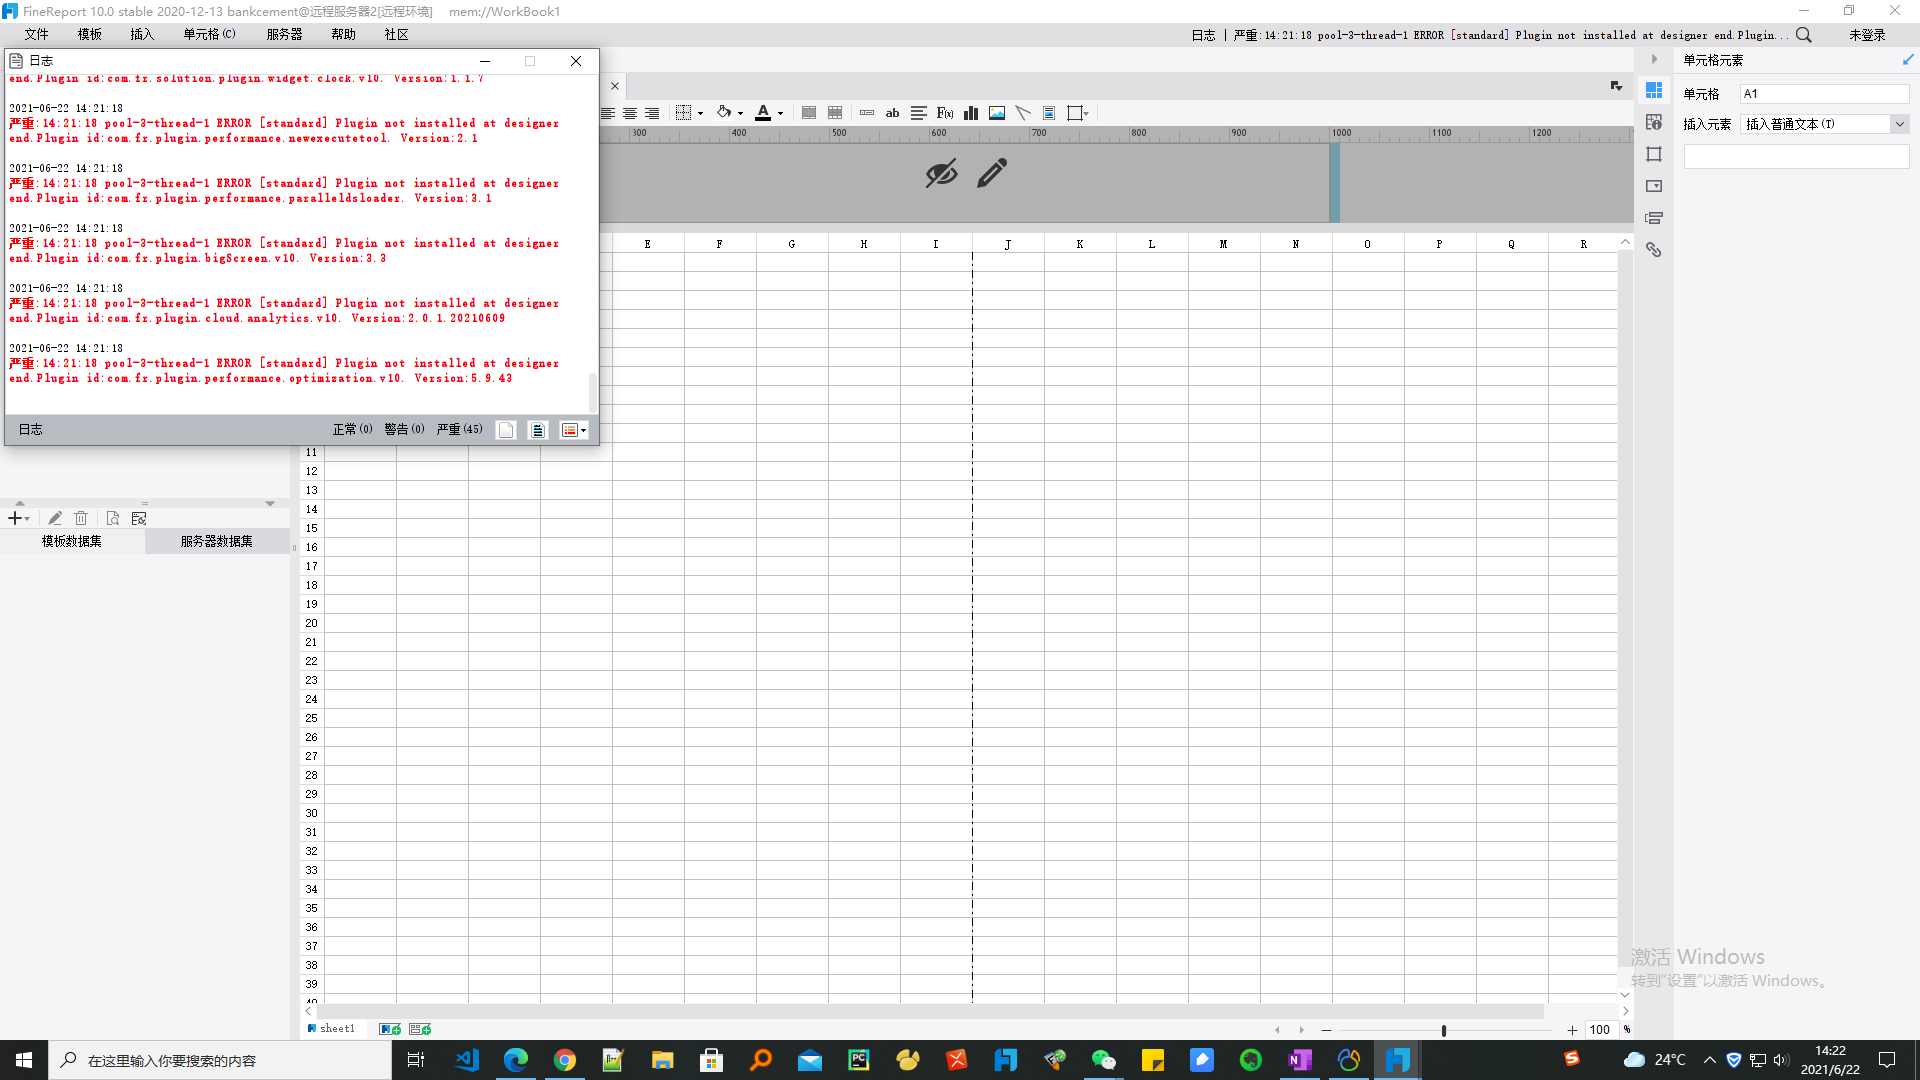Insert a chart with the bar chart icon

pyautogui.click(x=971, y=113)
